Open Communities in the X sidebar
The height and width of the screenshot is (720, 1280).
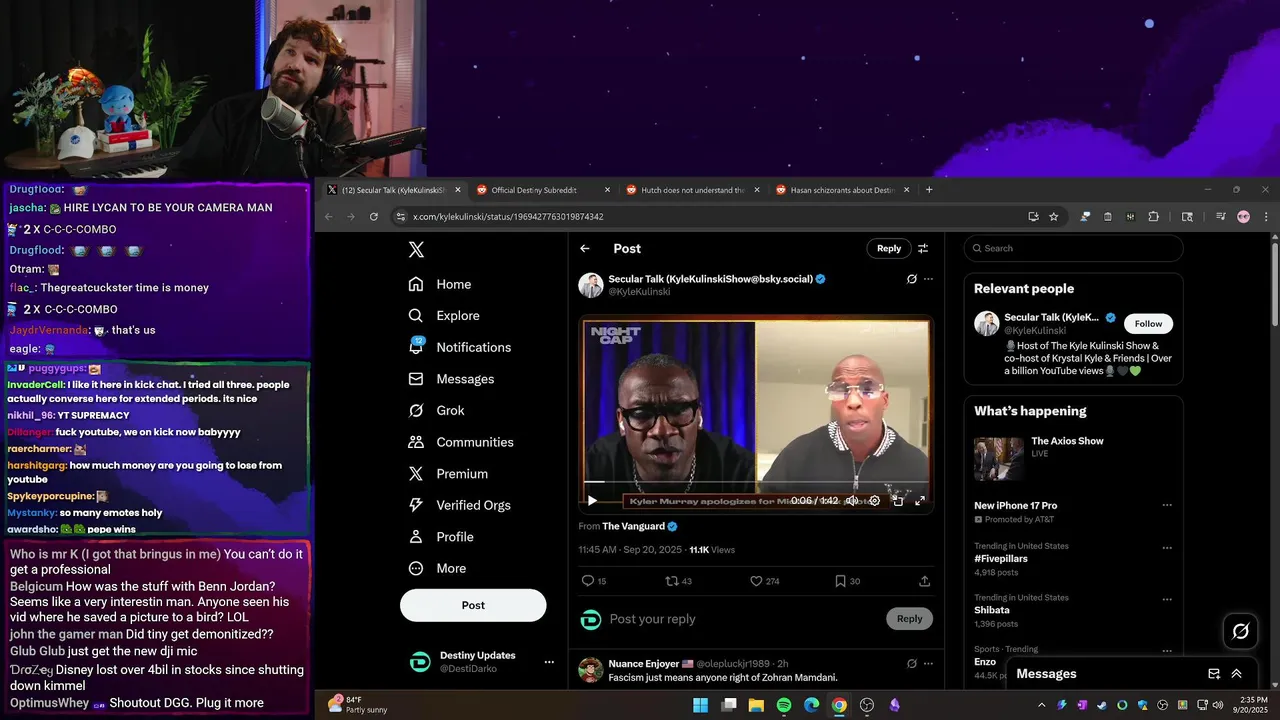tap(461, 442)
